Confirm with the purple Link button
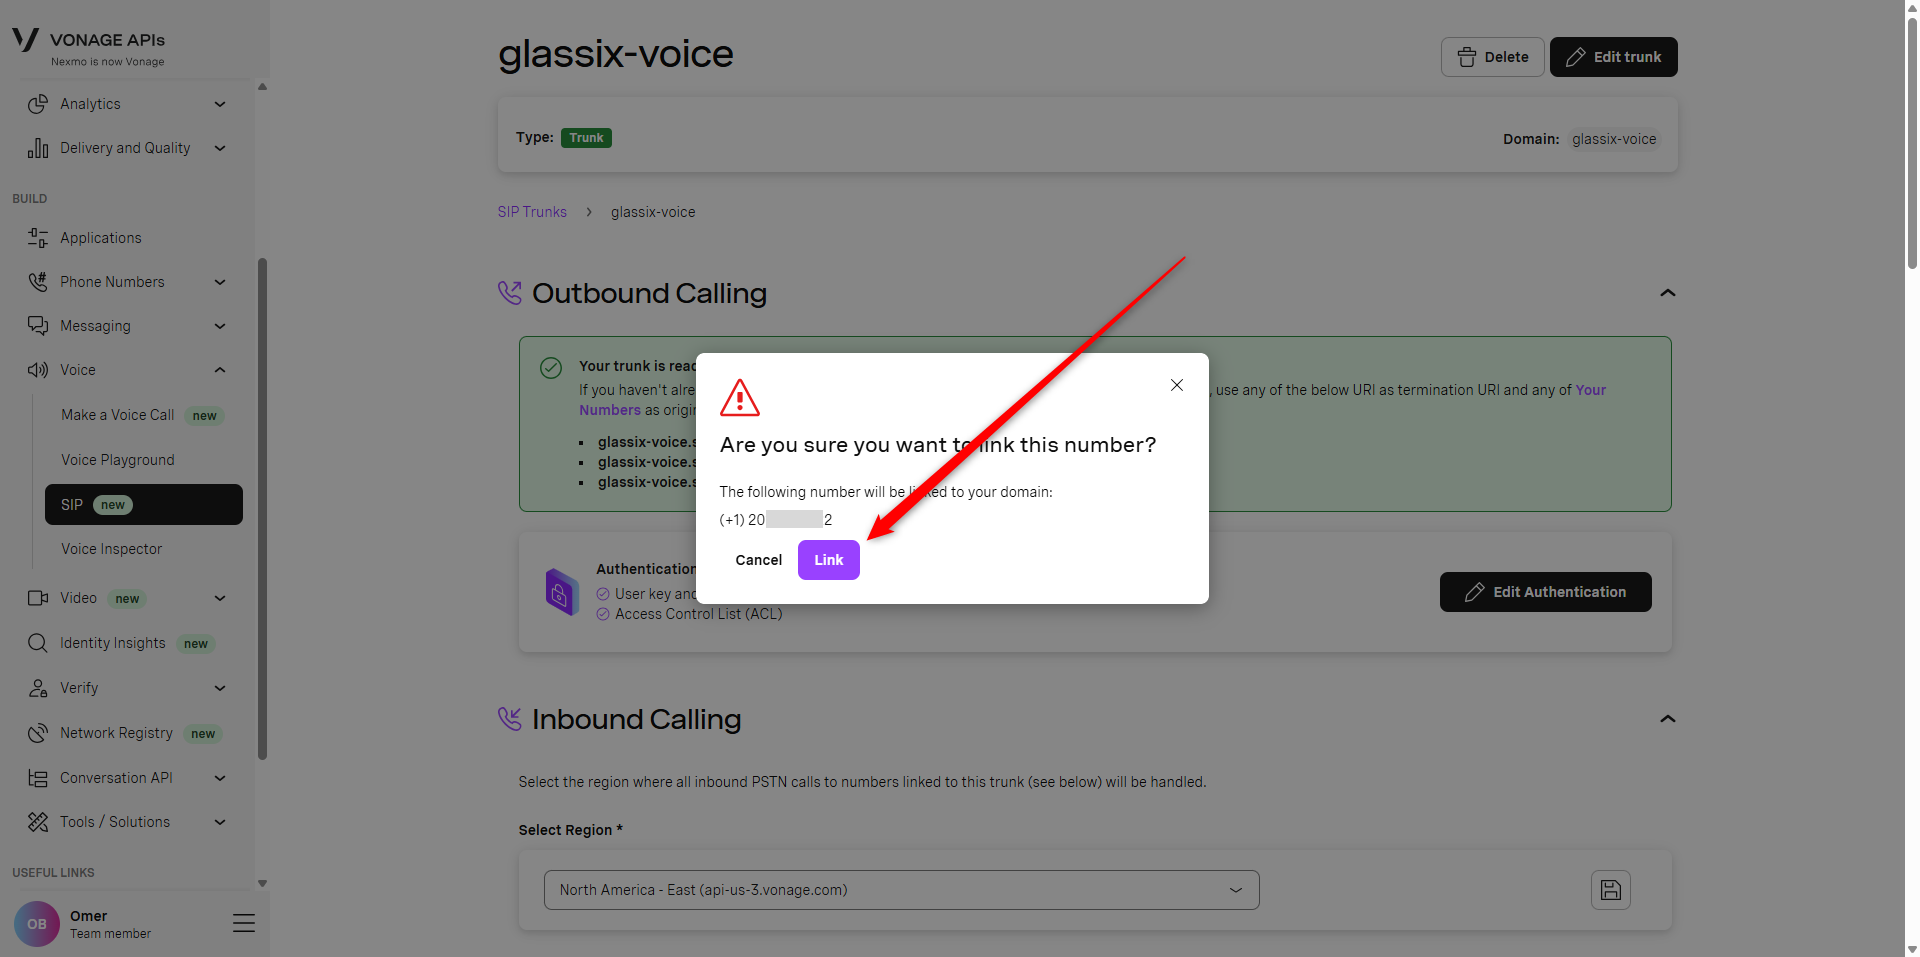1920x957 pixels. (x=828, y=560)
